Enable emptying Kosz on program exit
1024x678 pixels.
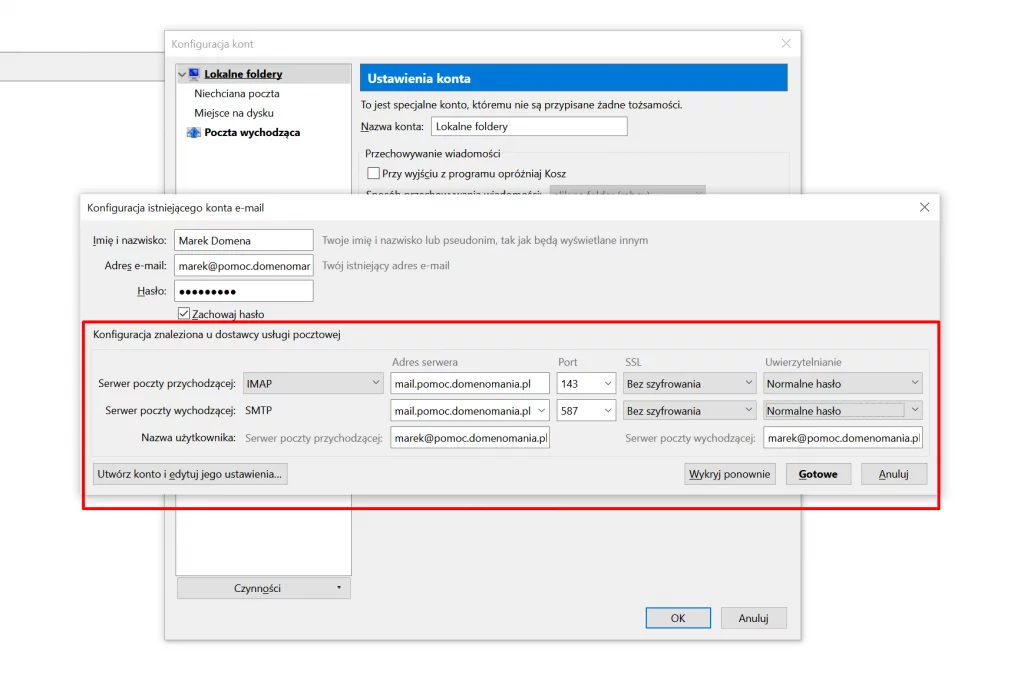tap(374, 174)
